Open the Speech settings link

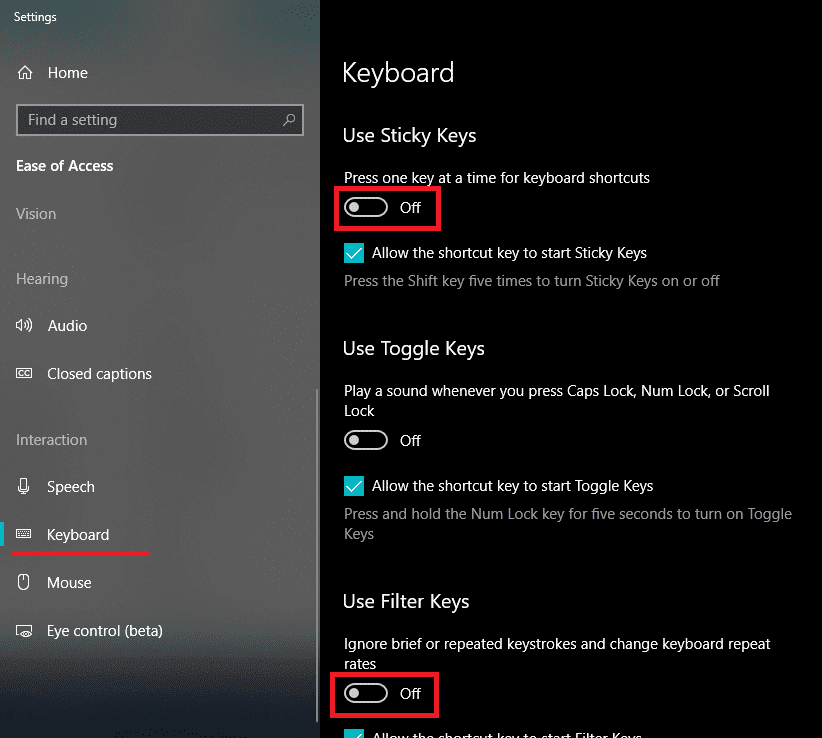71,486
